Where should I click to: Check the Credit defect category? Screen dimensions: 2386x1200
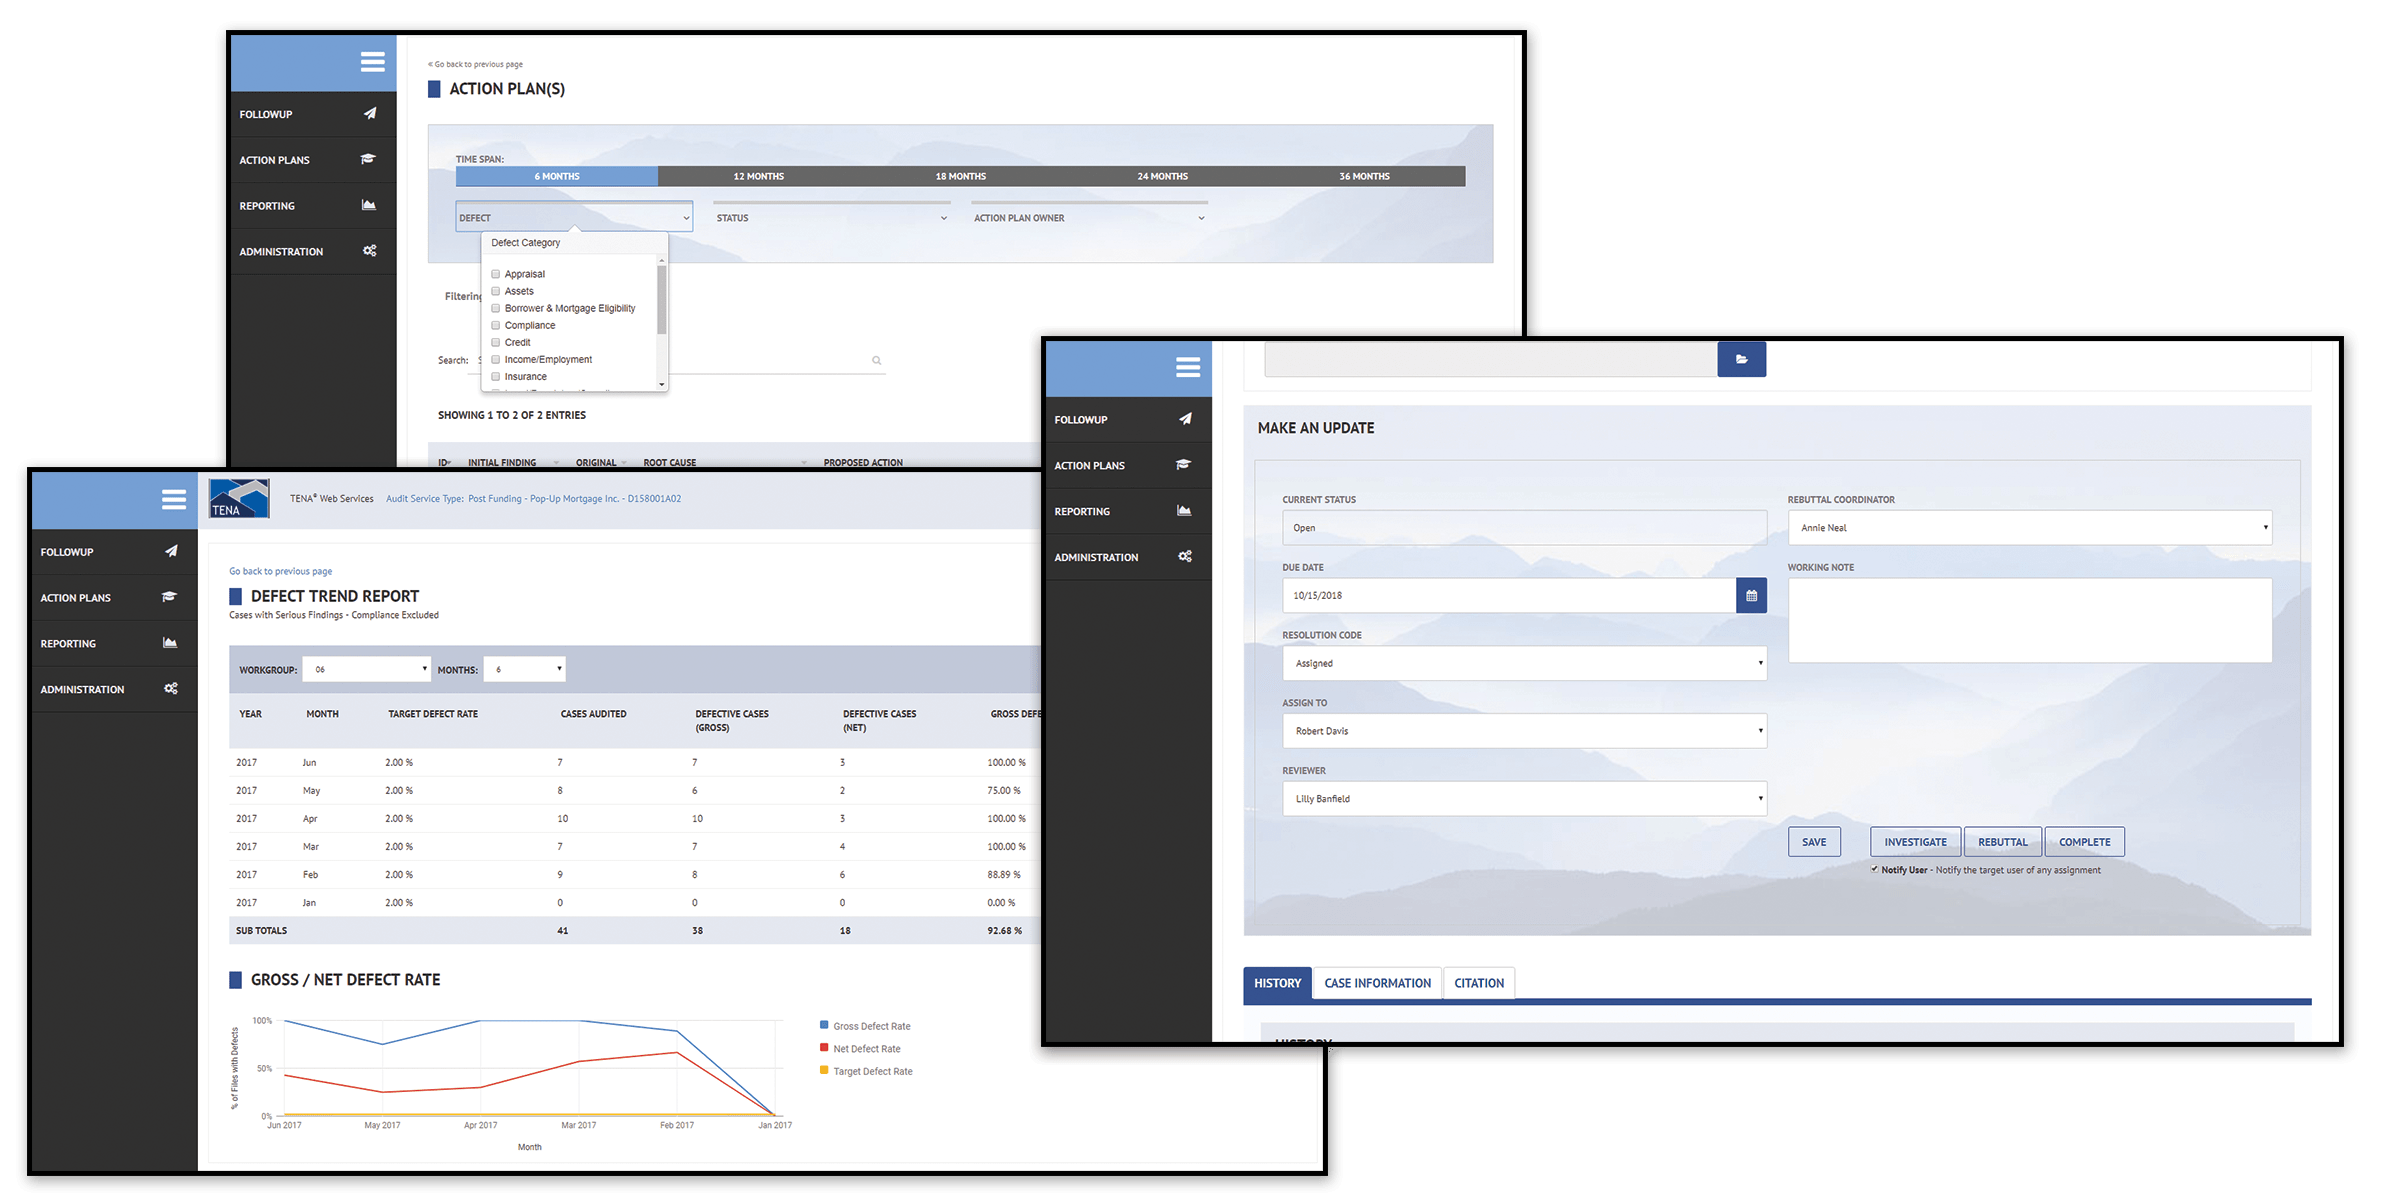pos(495,342)
